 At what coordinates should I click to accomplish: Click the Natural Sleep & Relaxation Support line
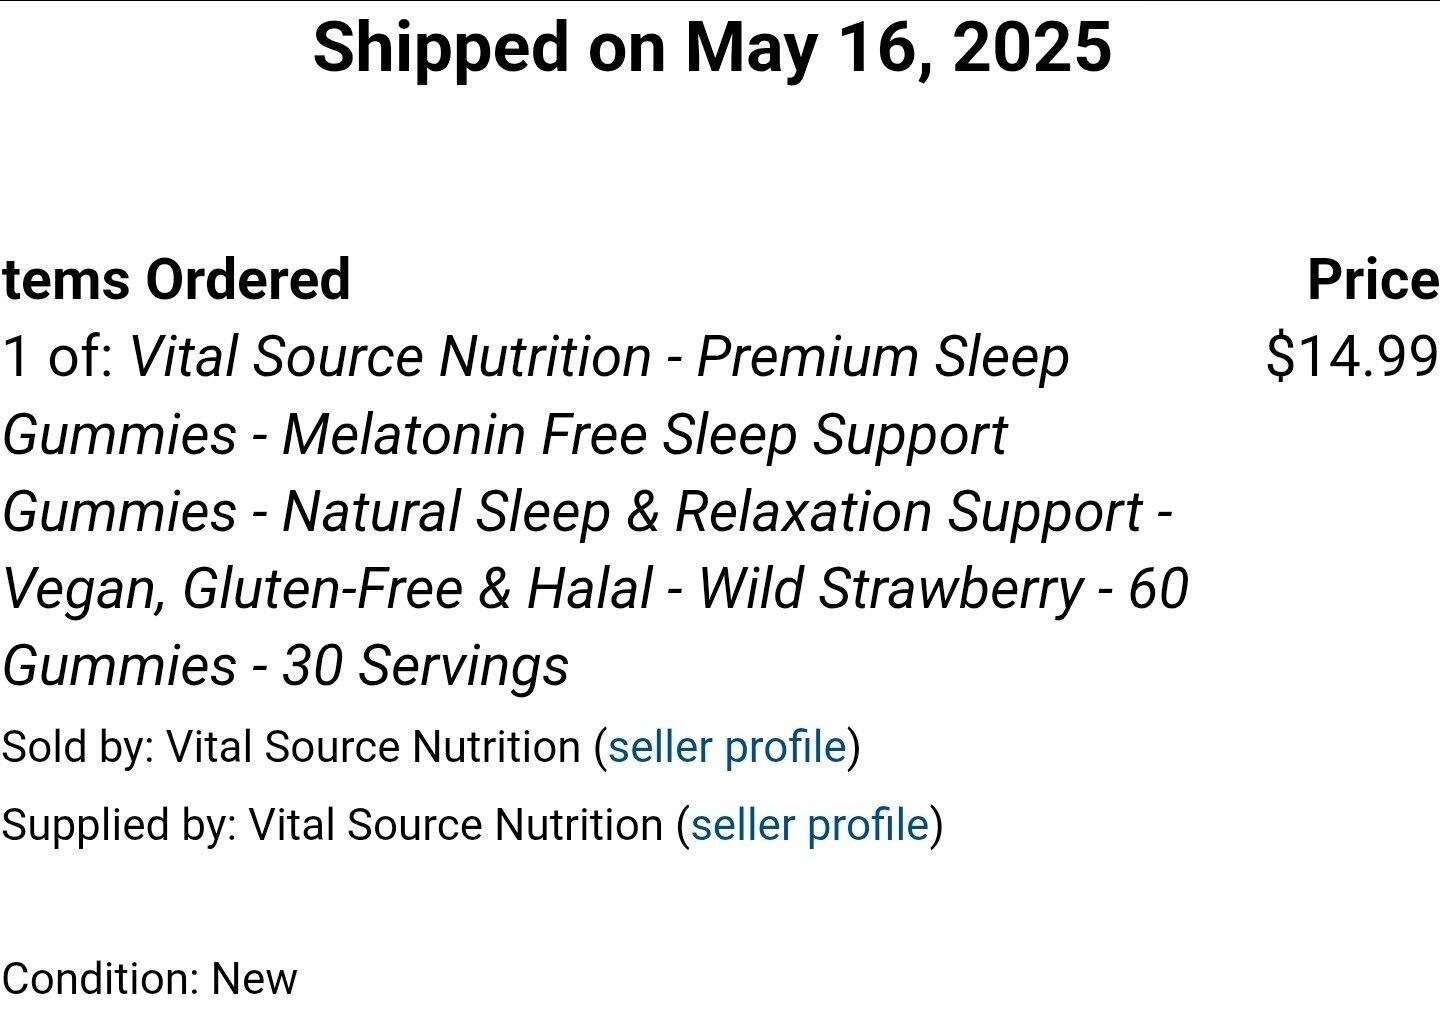(x=712, y=512)
